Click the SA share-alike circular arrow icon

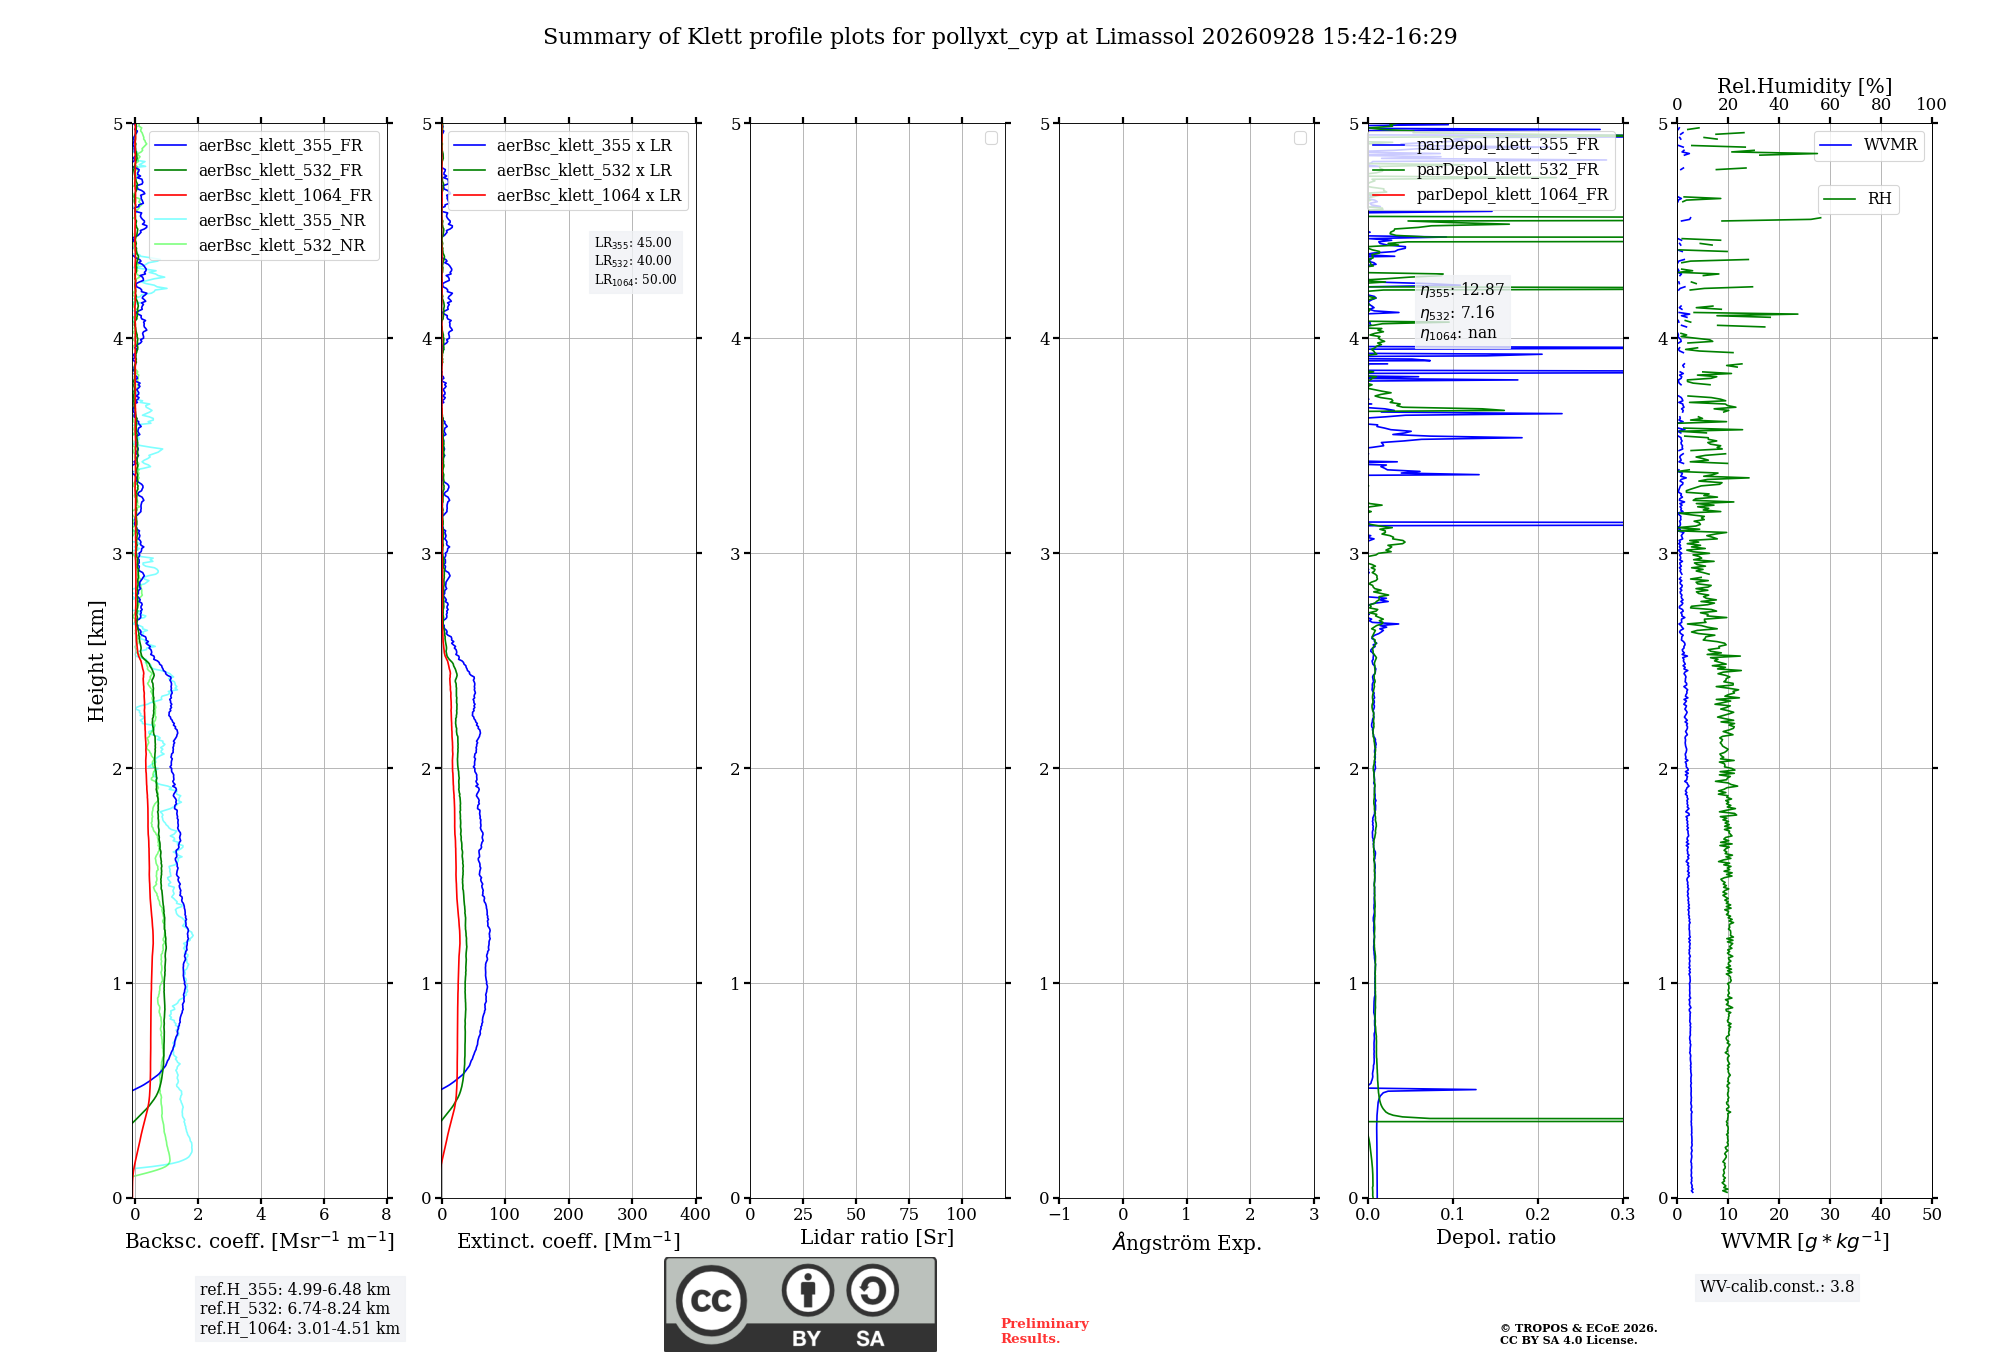[x=872, y=1290]
